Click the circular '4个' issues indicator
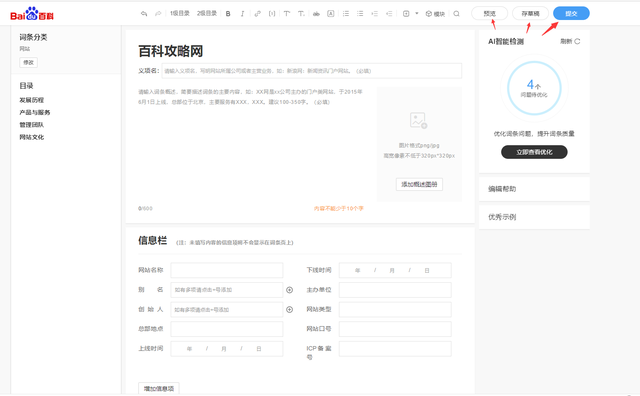Image resolution: width=640 pixels, height=396 pixels. click(534, 88)
